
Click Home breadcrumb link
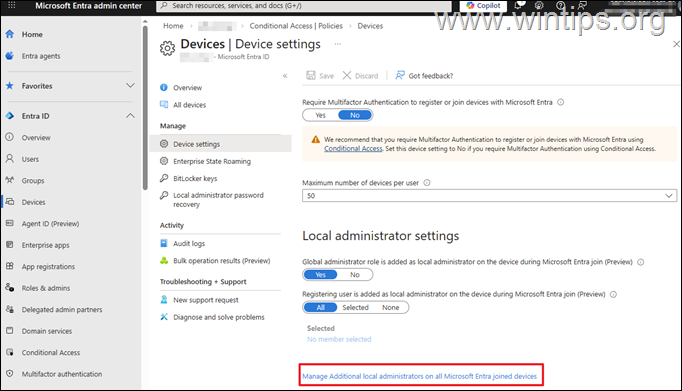click(x=173, y=26)
